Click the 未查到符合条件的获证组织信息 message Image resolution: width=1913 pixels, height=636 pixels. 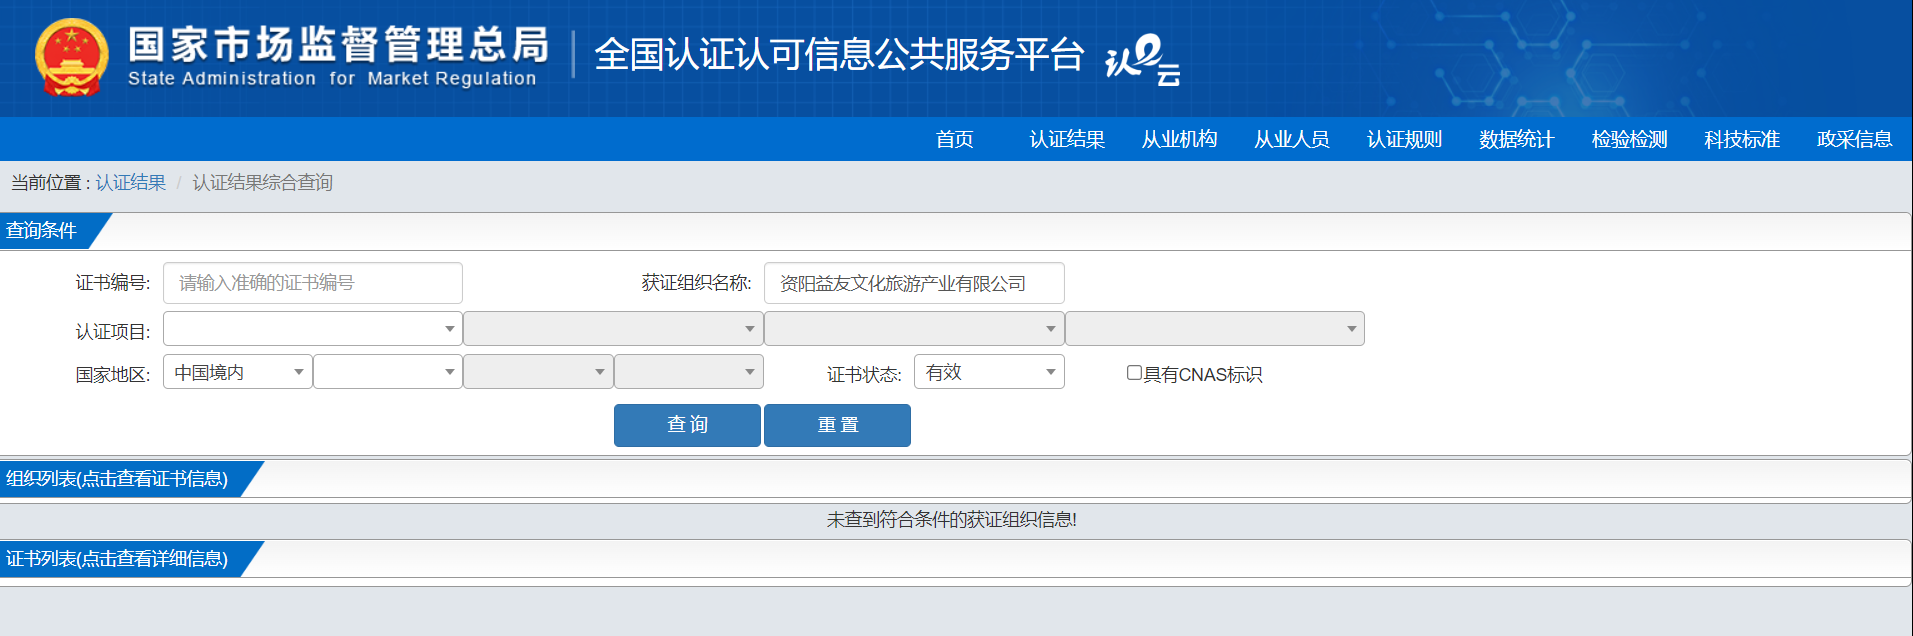coord(951,520)
